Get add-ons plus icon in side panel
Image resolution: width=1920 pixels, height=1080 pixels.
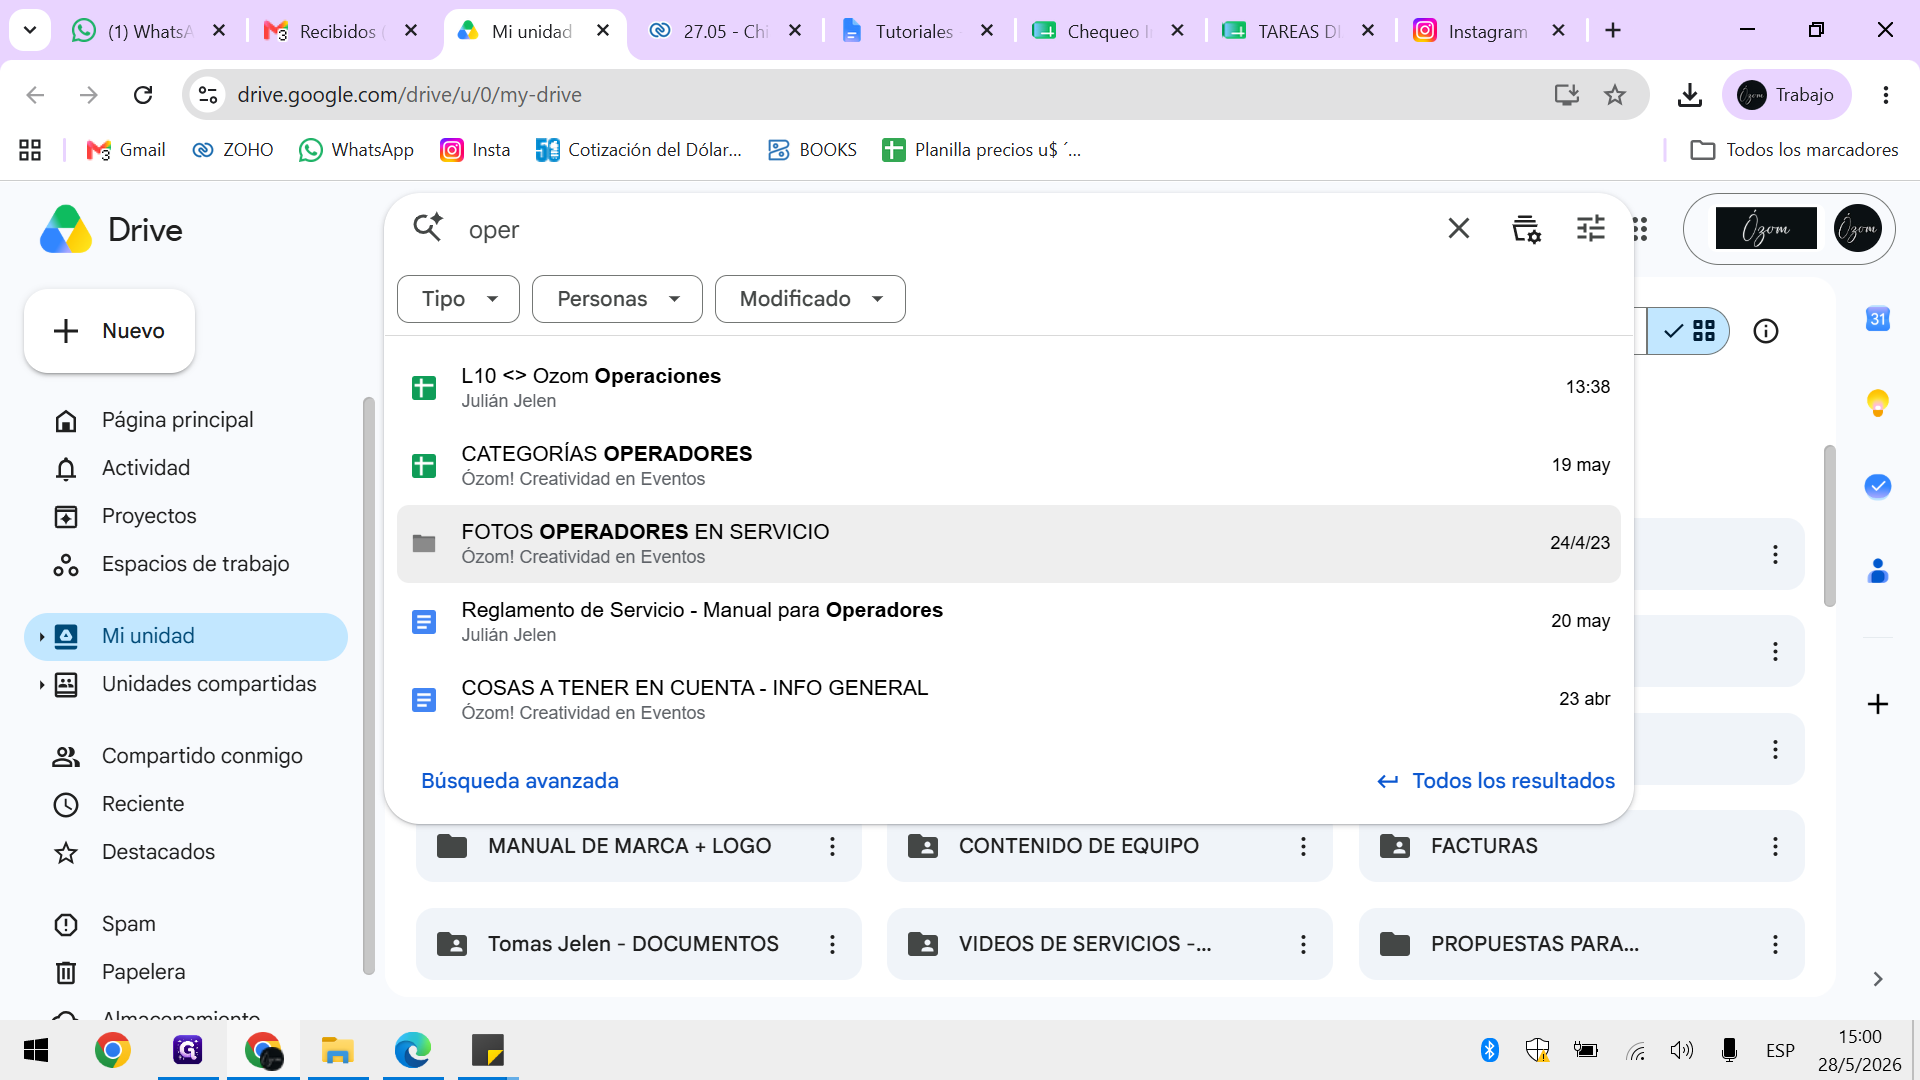pos(1878,704)
